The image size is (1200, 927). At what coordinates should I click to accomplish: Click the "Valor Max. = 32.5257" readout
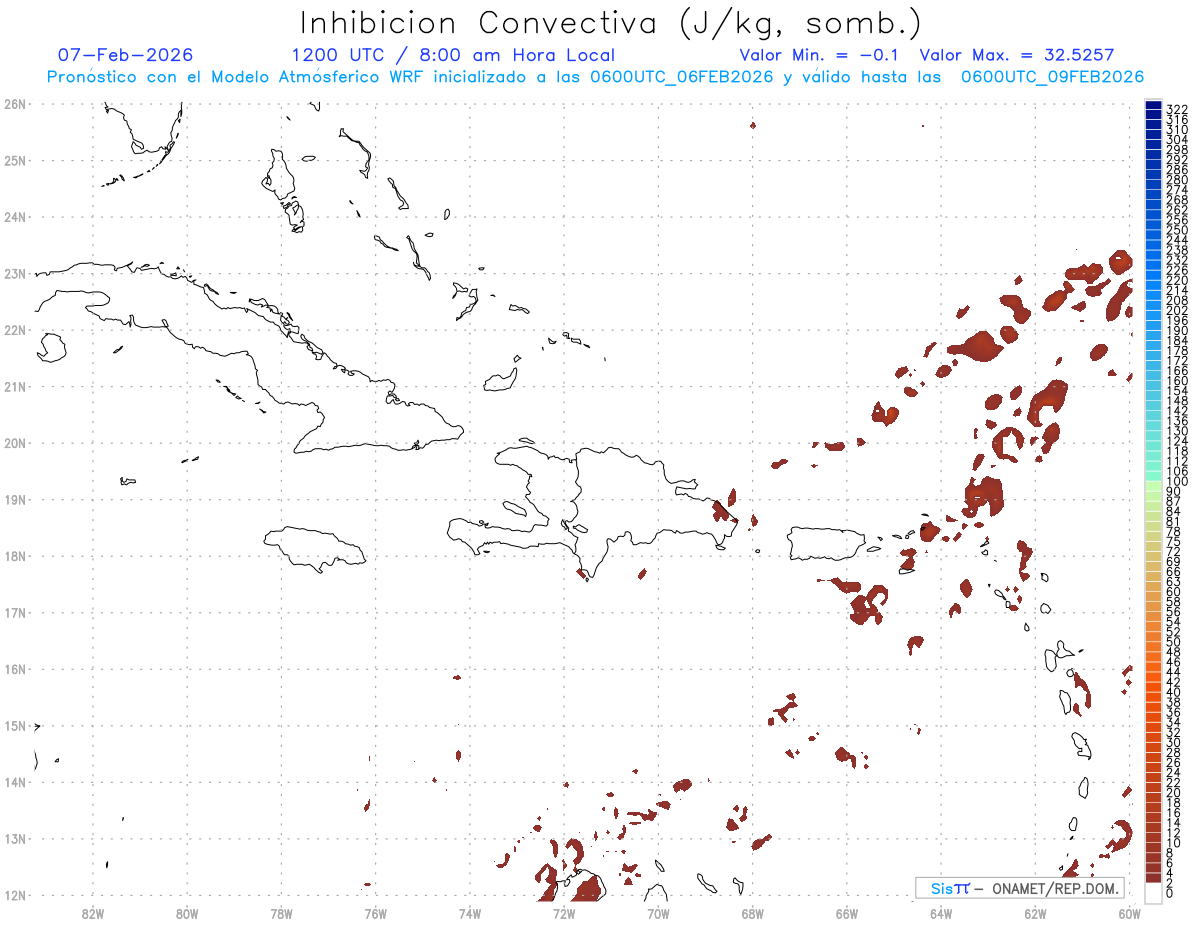pyautogui.click(x=1017, y=55)
